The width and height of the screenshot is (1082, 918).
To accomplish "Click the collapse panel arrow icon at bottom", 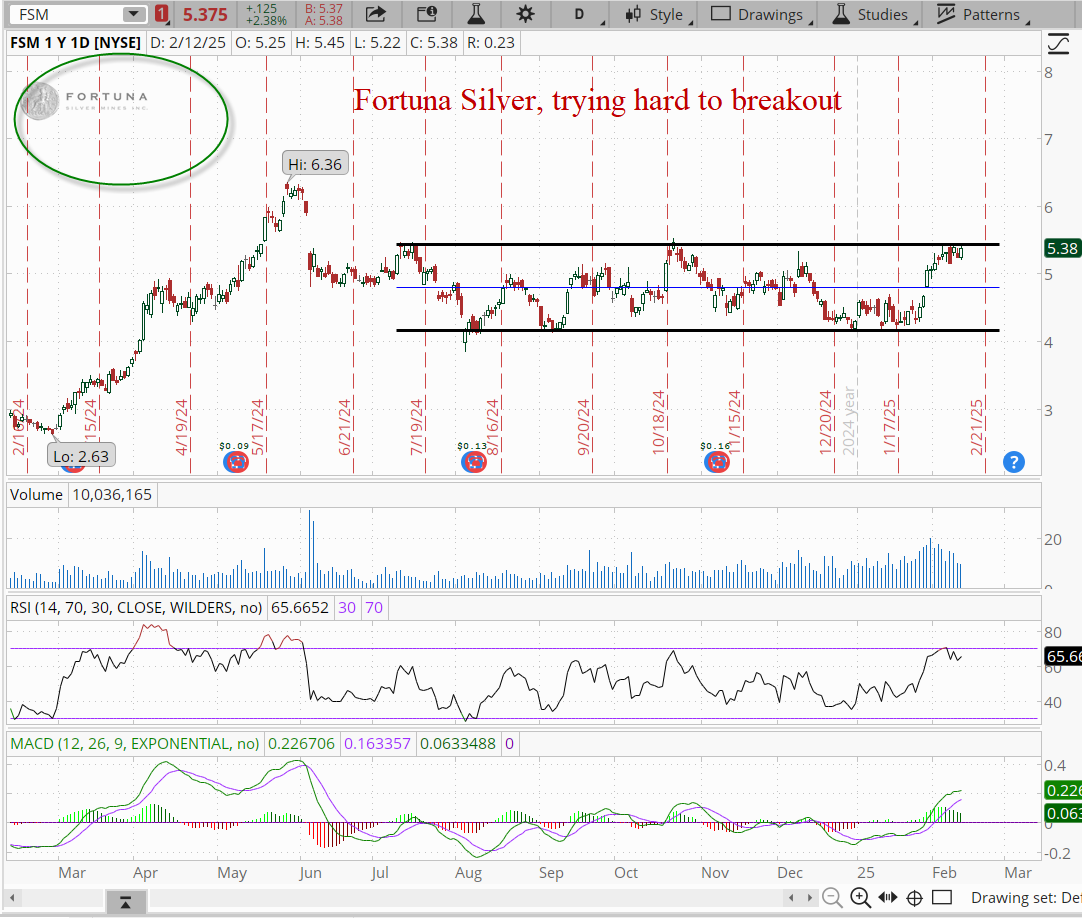I will tap(126, 901).
